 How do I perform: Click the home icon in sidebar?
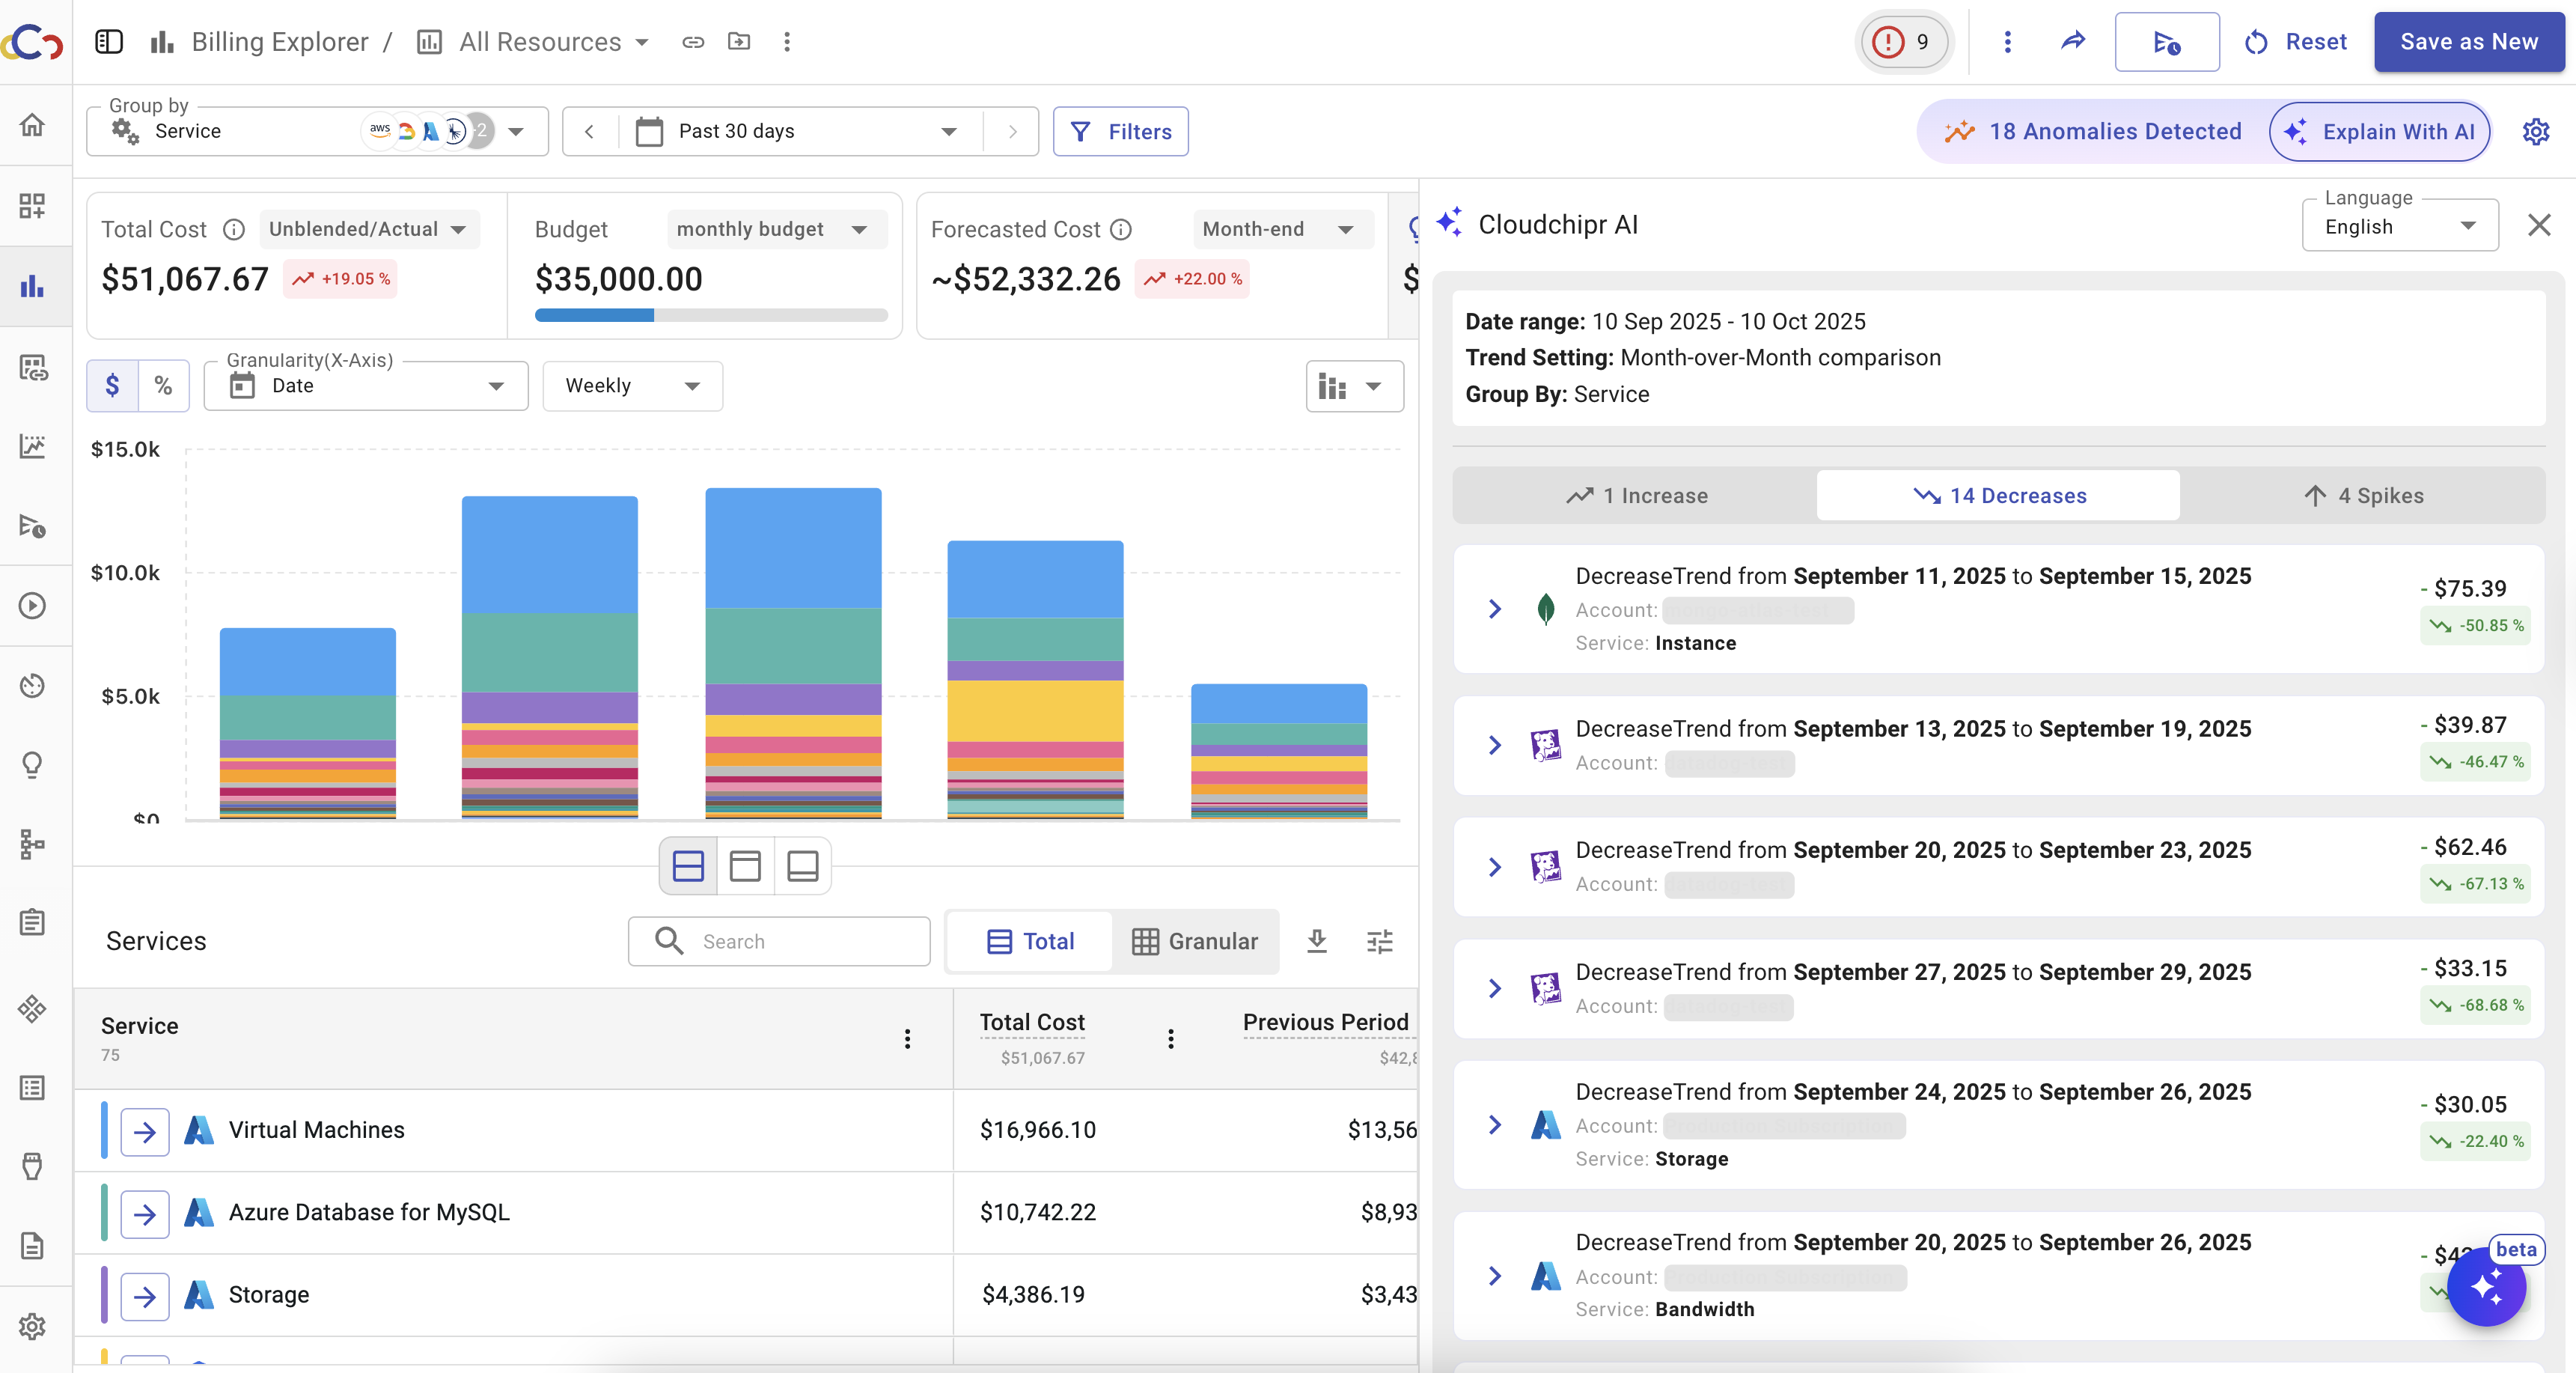[x=32, y=125]
